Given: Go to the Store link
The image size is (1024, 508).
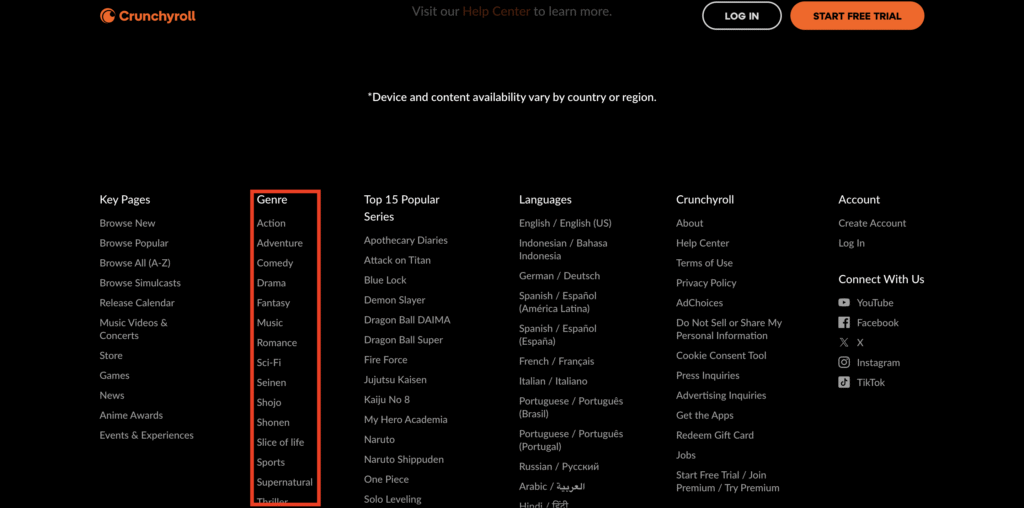Looking at the screenshot, I should click(111, 356).
